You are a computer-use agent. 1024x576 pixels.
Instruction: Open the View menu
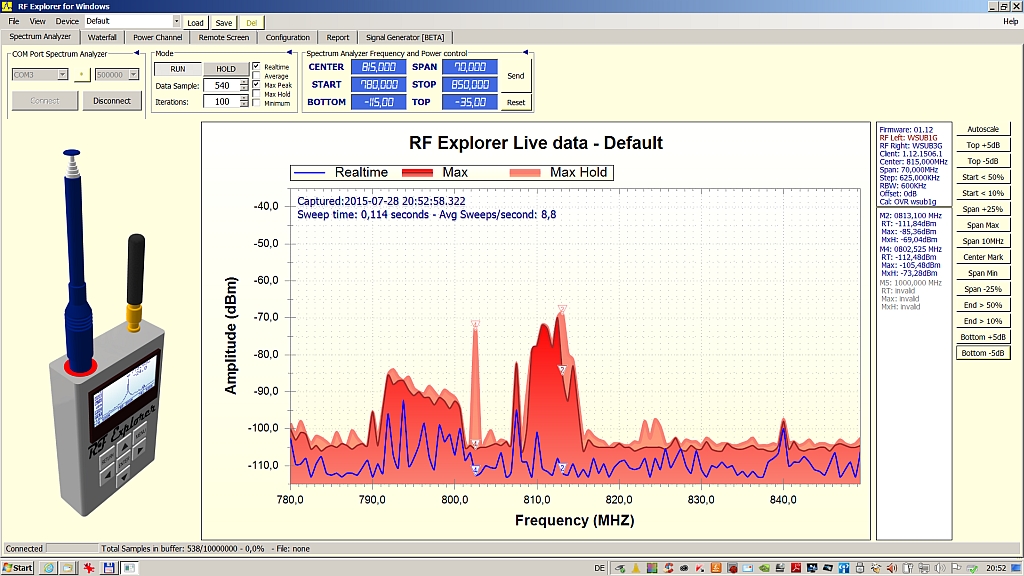(38, 22)
